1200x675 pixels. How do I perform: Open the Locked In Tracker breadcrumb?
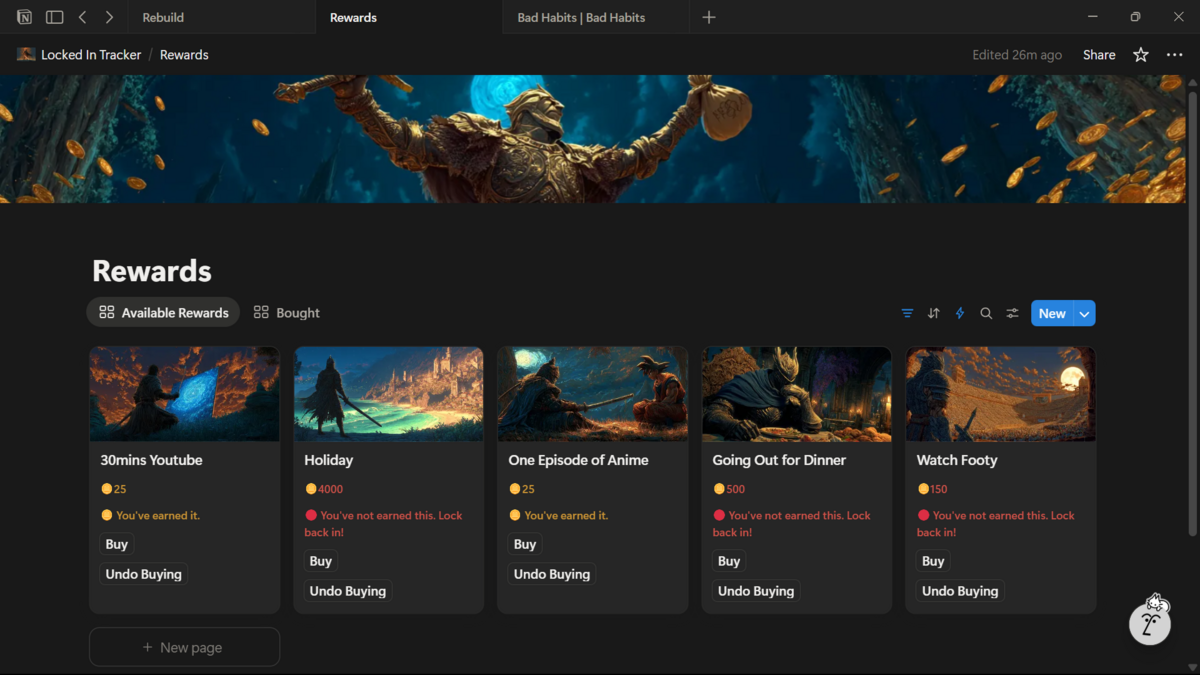91,55
